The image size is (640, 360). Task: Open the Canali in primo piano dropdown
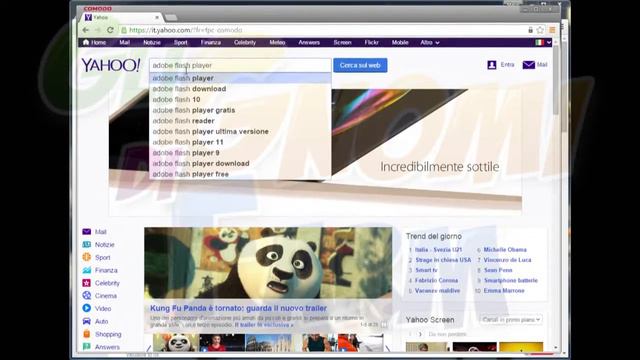tap(511, 320)
